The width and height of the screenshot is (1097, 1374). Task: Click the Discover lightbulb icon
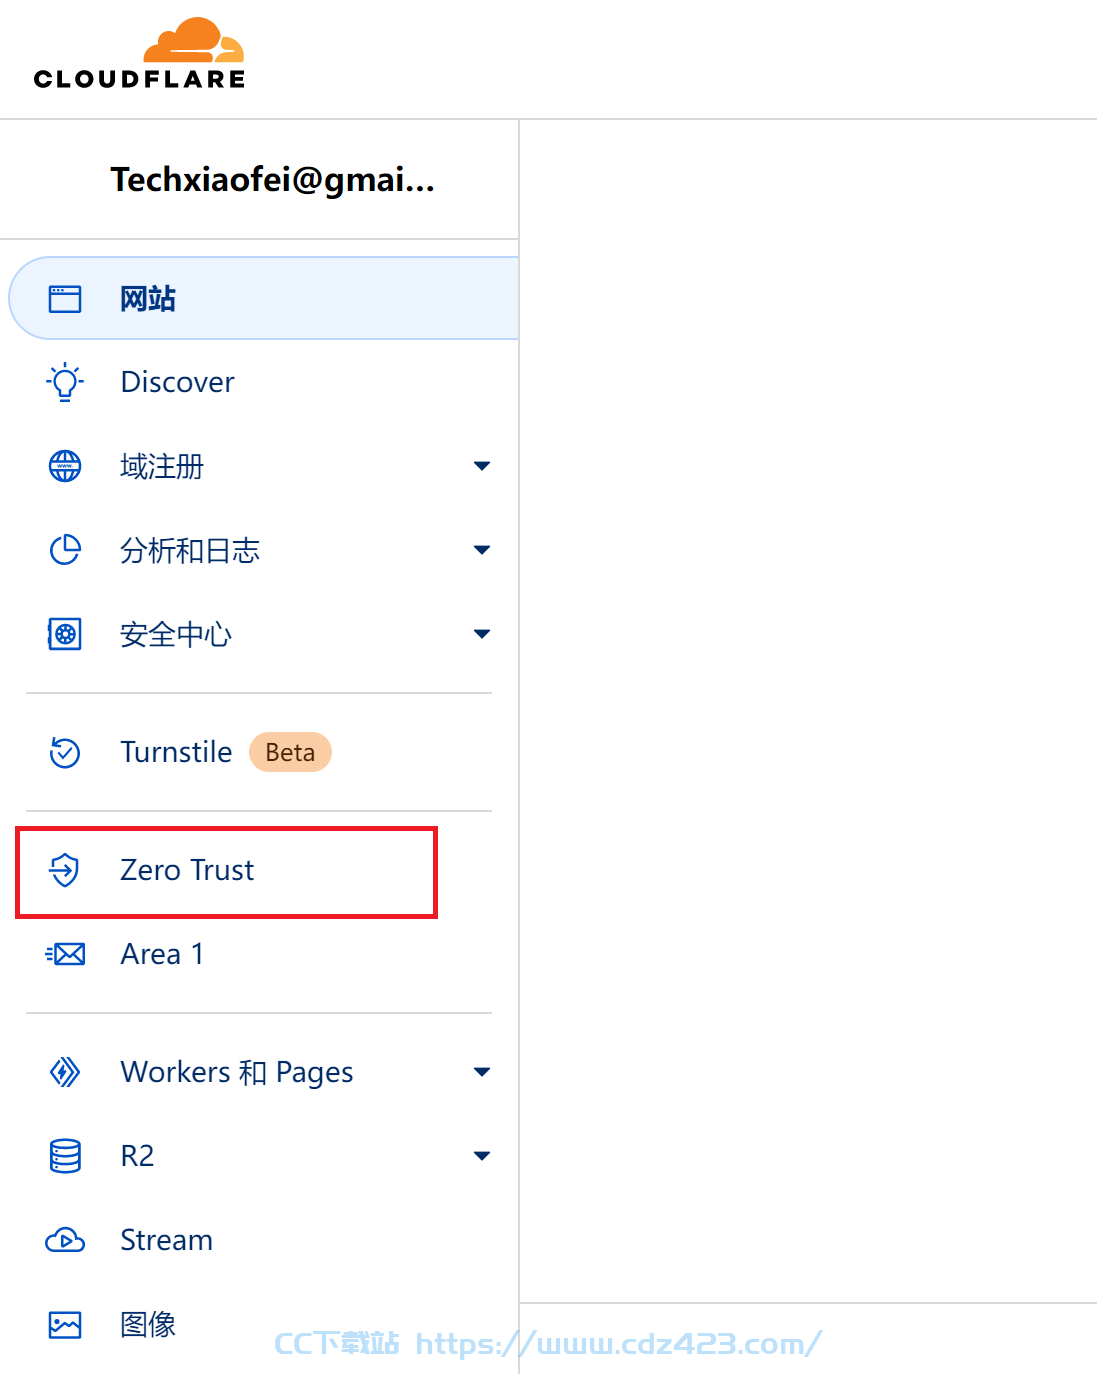coord(65,382)
